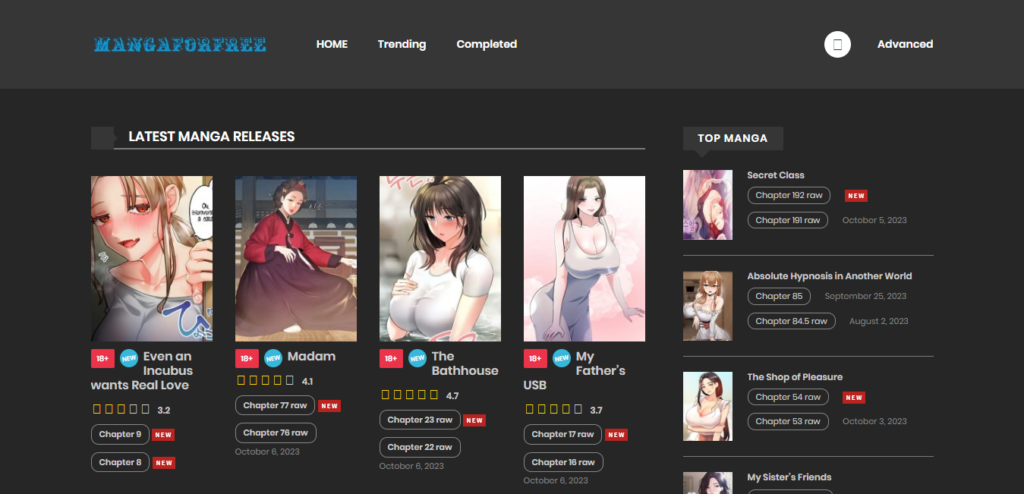
Task: Click star rating under My Father's USB
Action: 554,410
